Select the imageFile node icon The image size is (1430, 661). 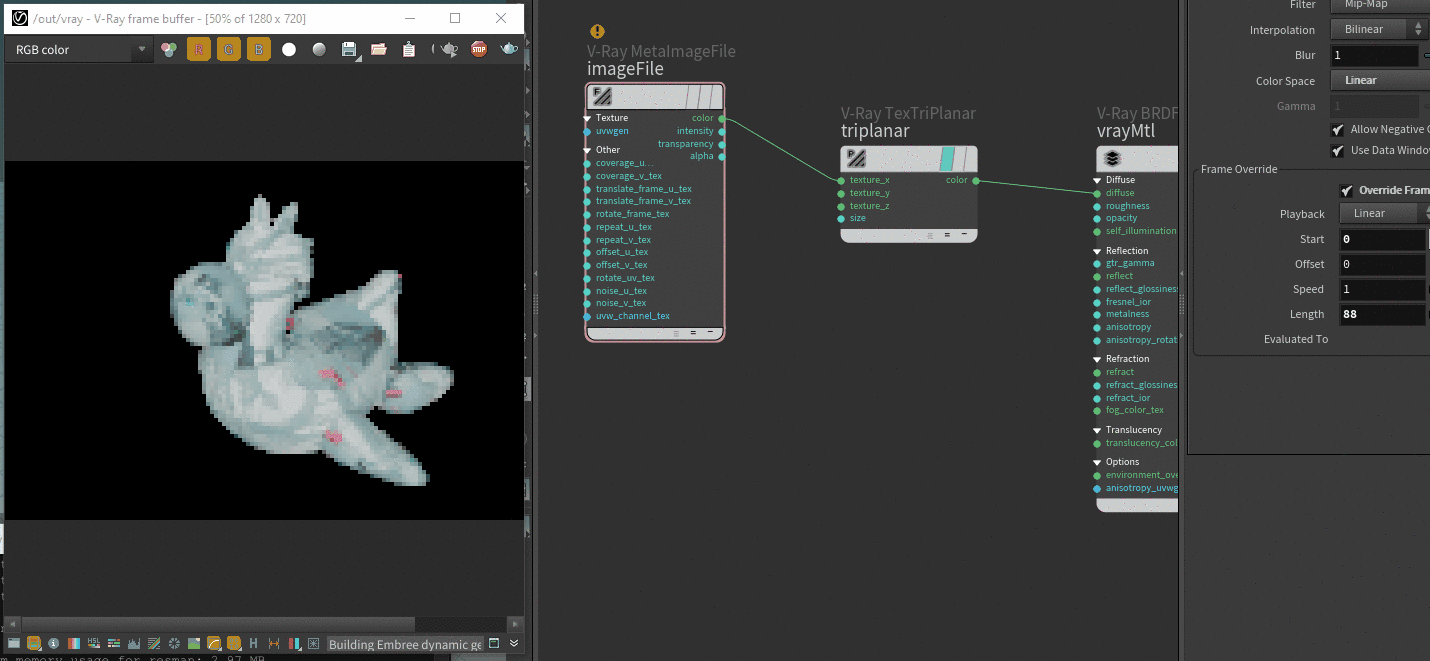[x=602, y=96]
